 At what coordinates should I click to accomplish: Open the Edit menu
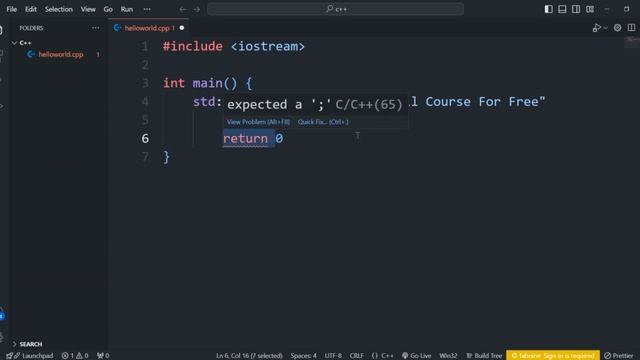click(x=31, y=9)
